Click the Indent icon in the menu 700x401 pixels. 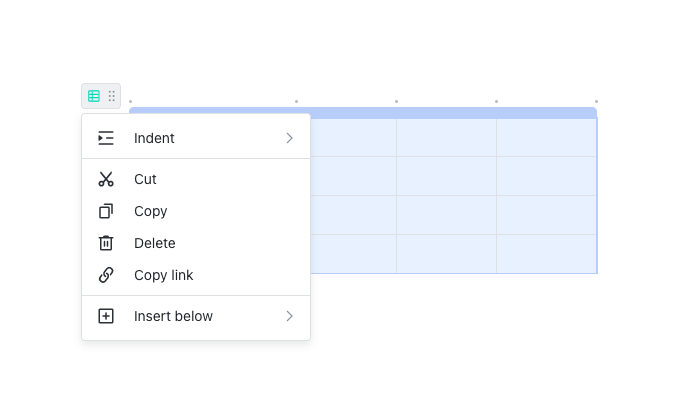(x=106, y=138)
